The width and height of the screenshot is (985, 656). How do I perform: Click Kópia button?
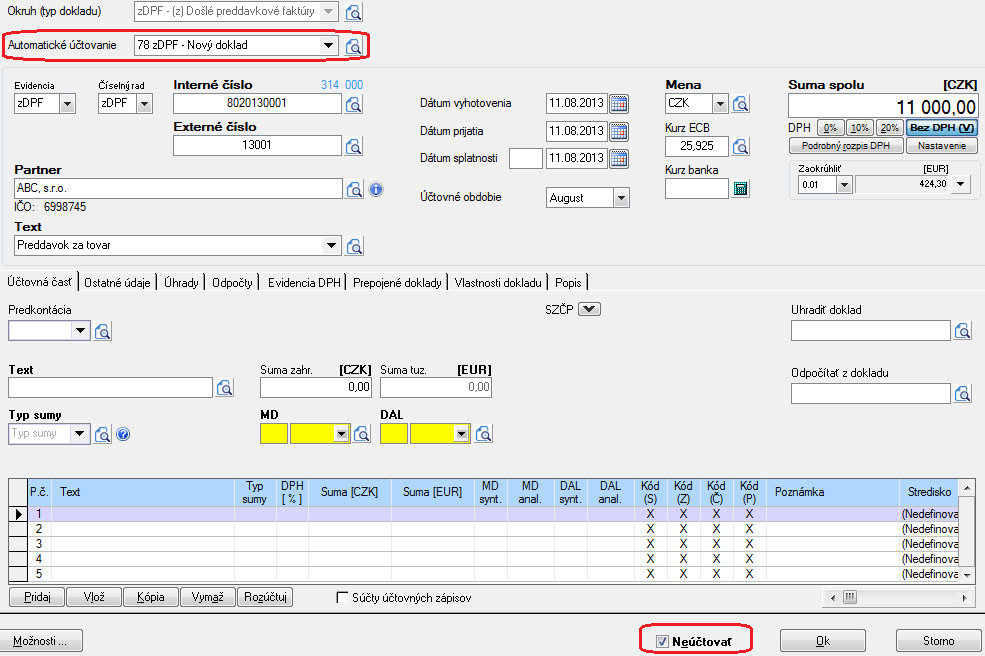[151, 597]
